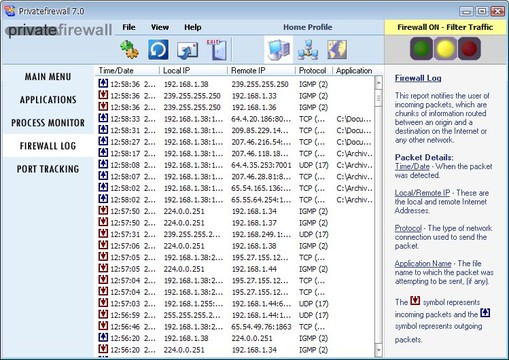Sort by Remote IP column header
This screenshot has width=509, height=360.
261,71
